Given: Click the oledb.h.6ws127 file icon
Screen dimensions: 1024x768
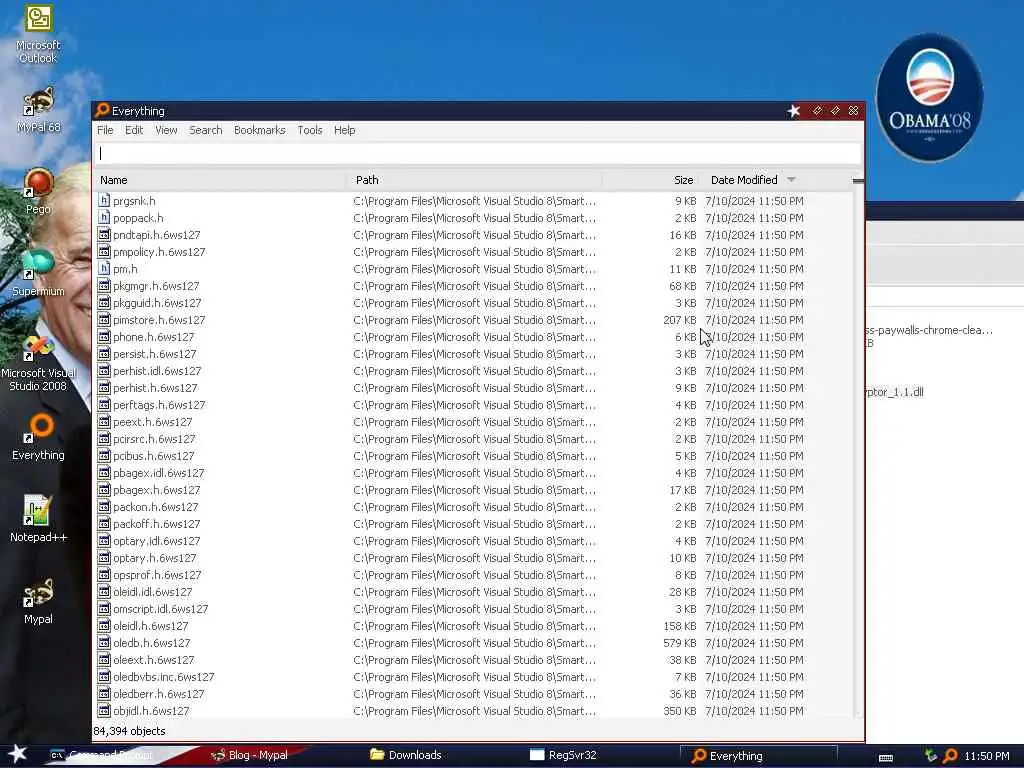Looking at the screenshot, I should (x=104, y=643).
